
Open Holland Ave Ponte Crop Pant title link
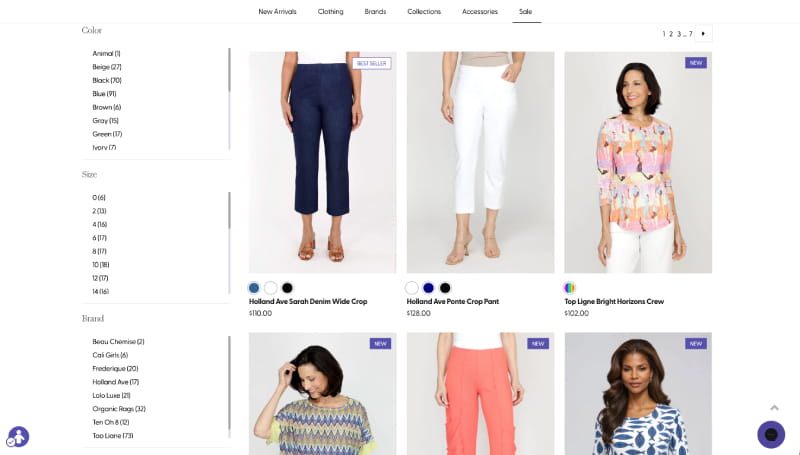(x=452, y=301)
